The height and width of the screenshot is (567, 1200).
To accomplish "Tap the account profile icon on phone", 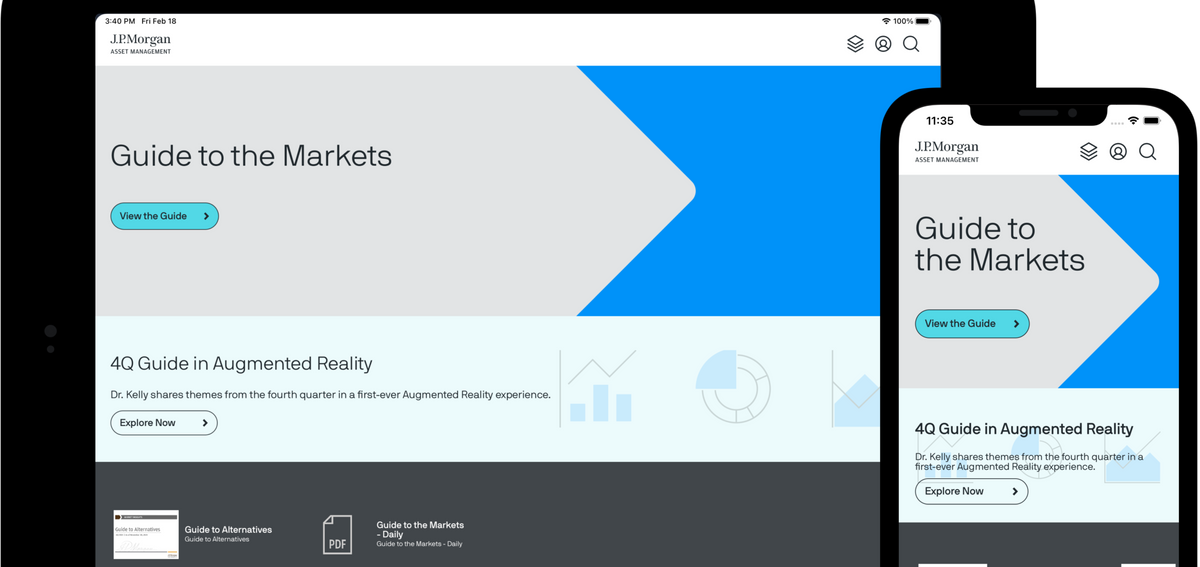I will 1118,151.
